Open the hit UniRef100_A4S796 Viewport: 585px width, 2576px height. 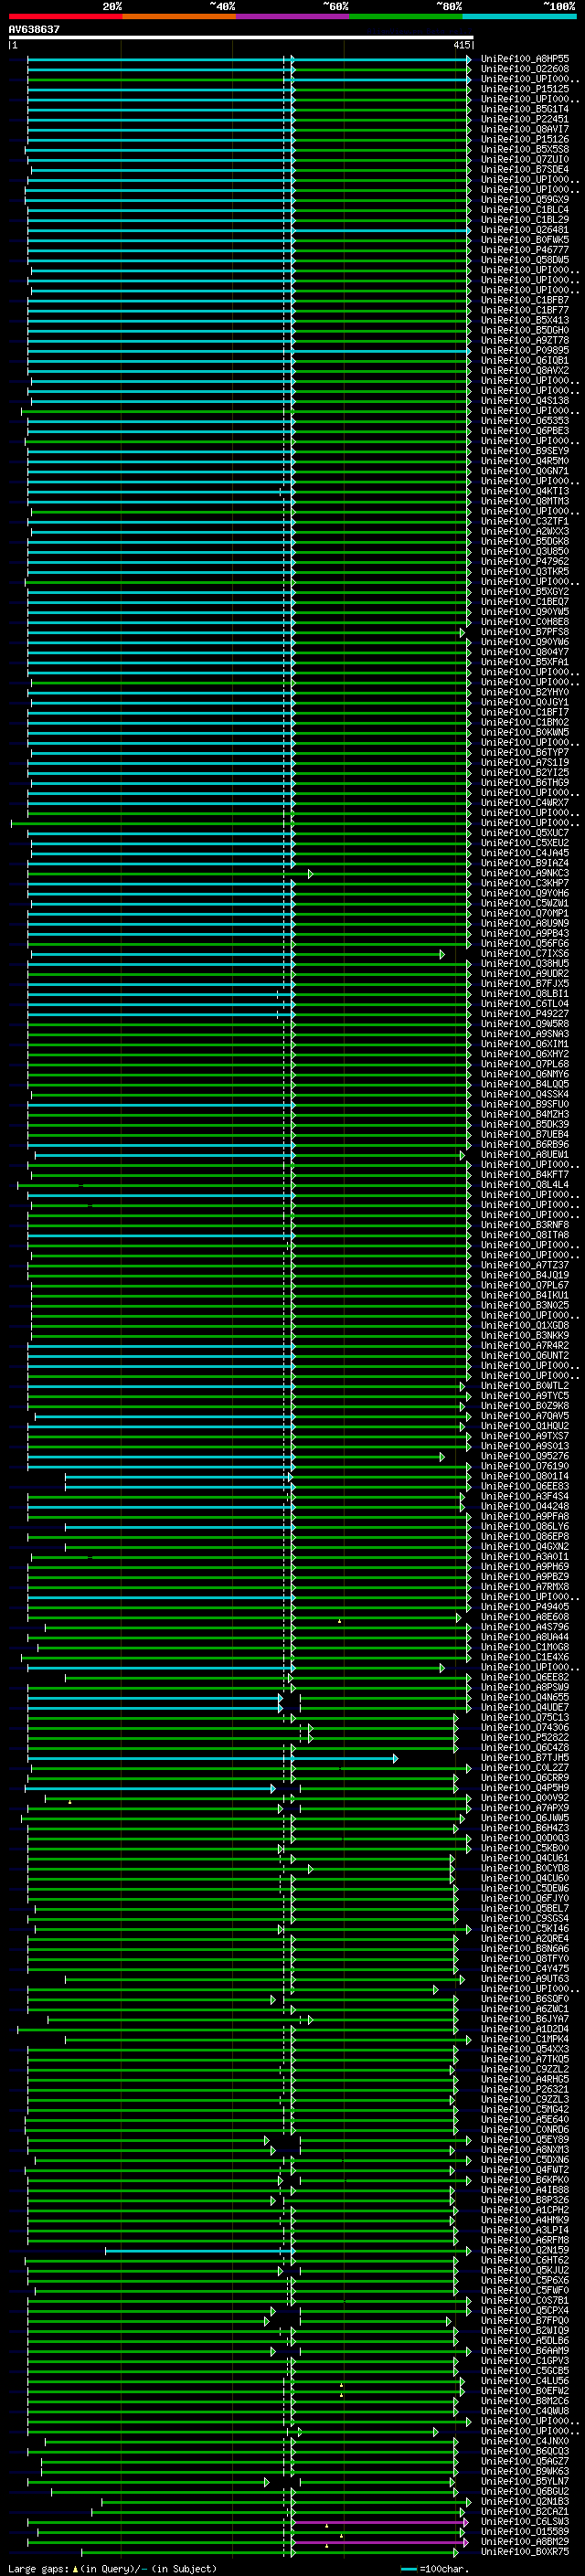coord(525,1627)
